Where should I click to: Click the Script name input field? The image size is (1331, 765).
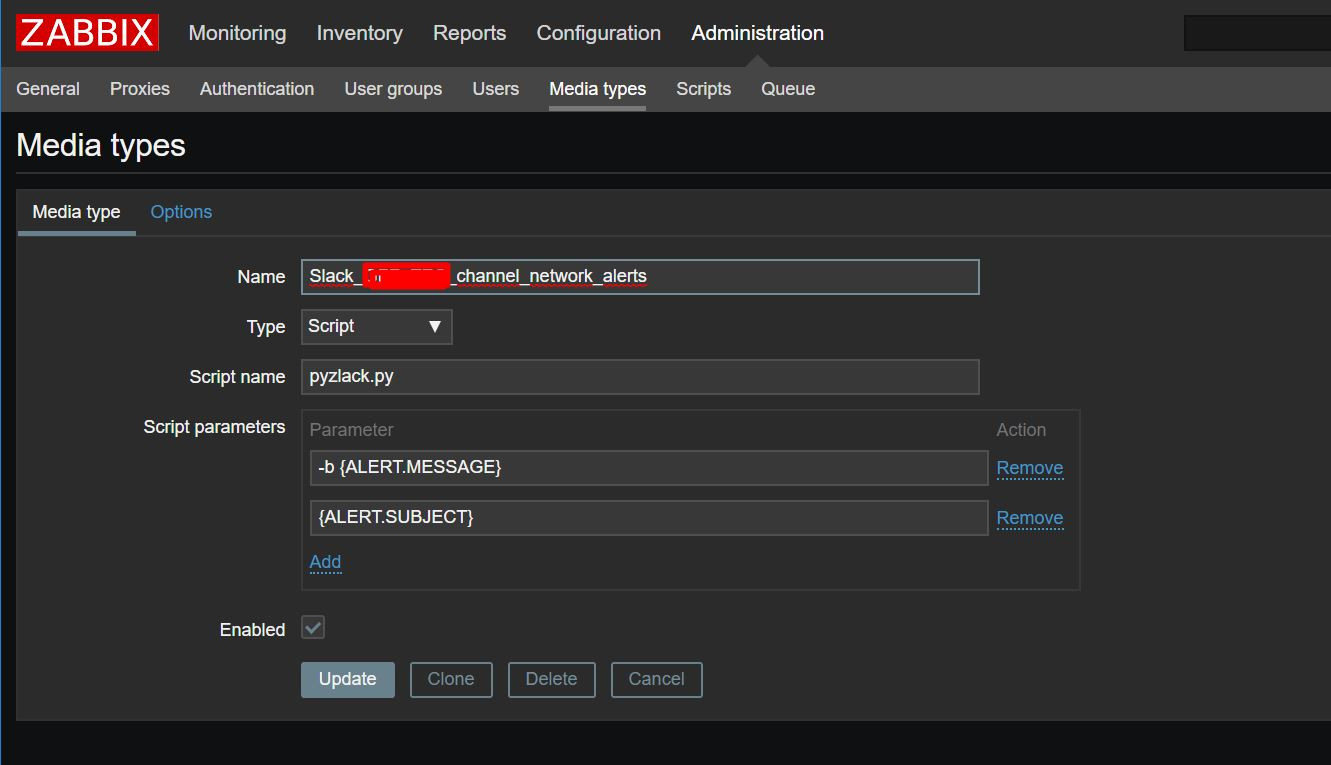tap(639, 377)
